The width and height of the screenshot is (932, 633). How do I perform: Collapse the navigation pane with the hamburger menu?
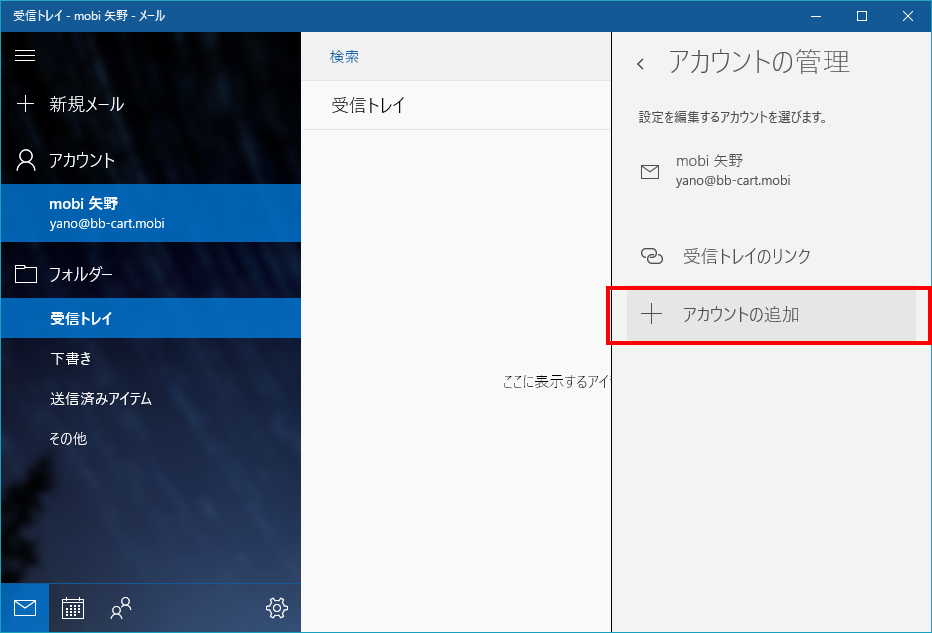pos(24,55)
